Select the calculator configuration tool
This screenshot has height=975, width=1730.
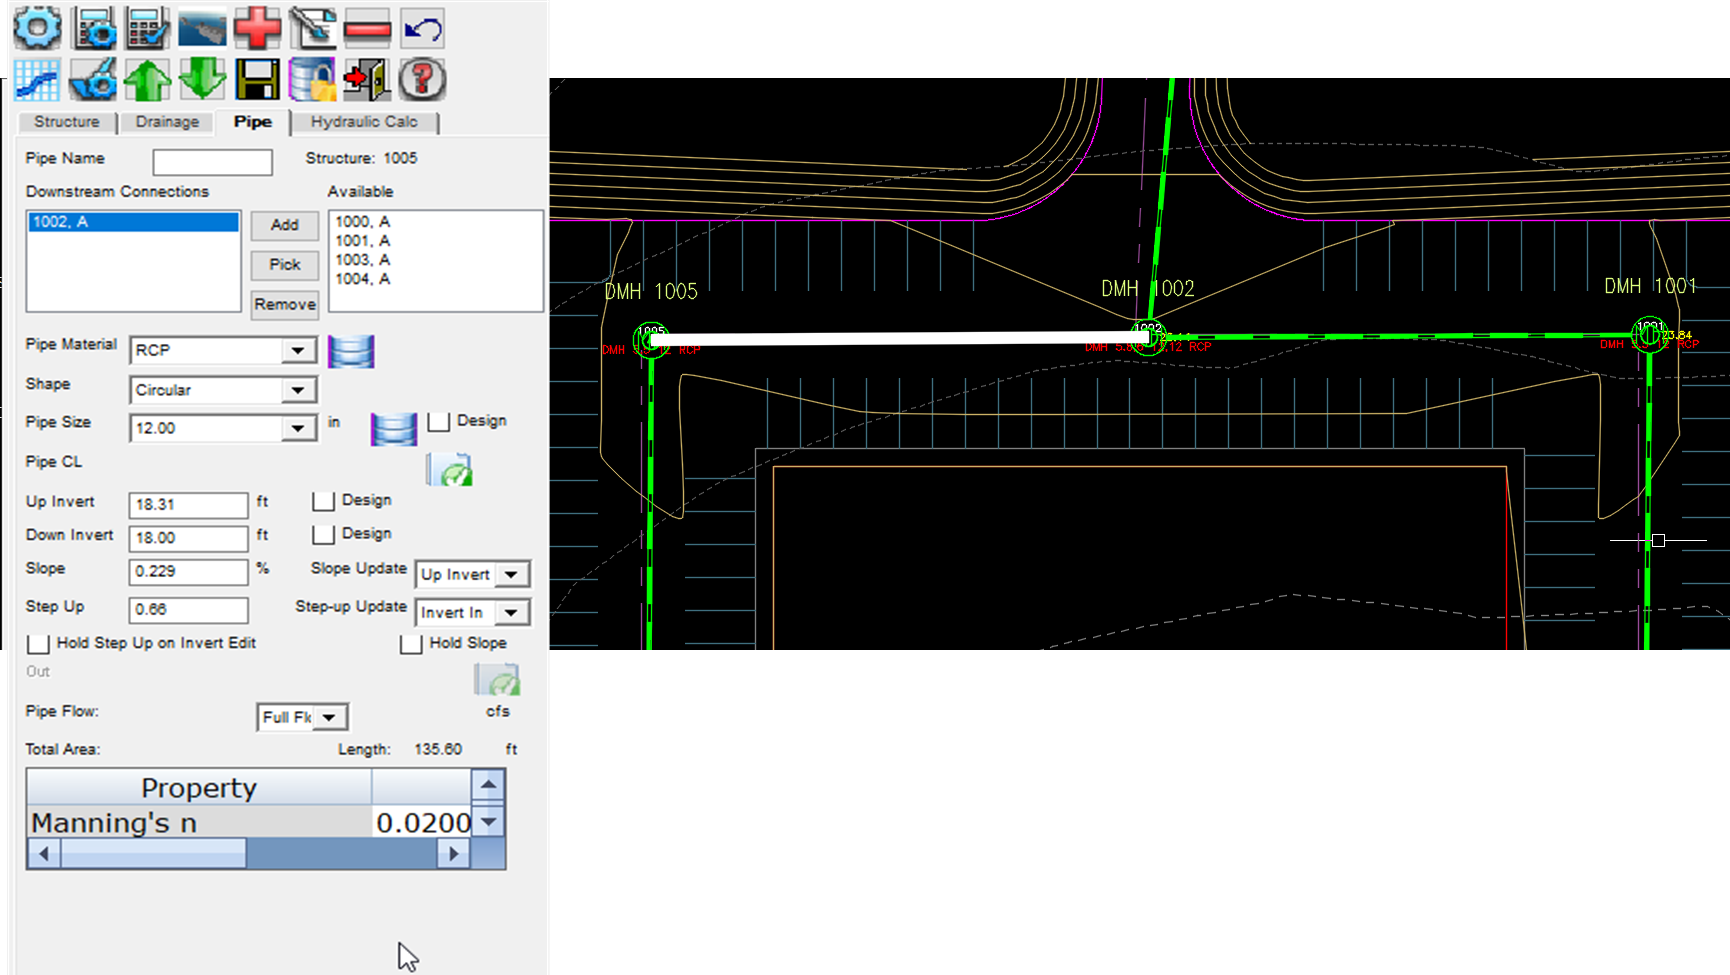coord(92,28)
